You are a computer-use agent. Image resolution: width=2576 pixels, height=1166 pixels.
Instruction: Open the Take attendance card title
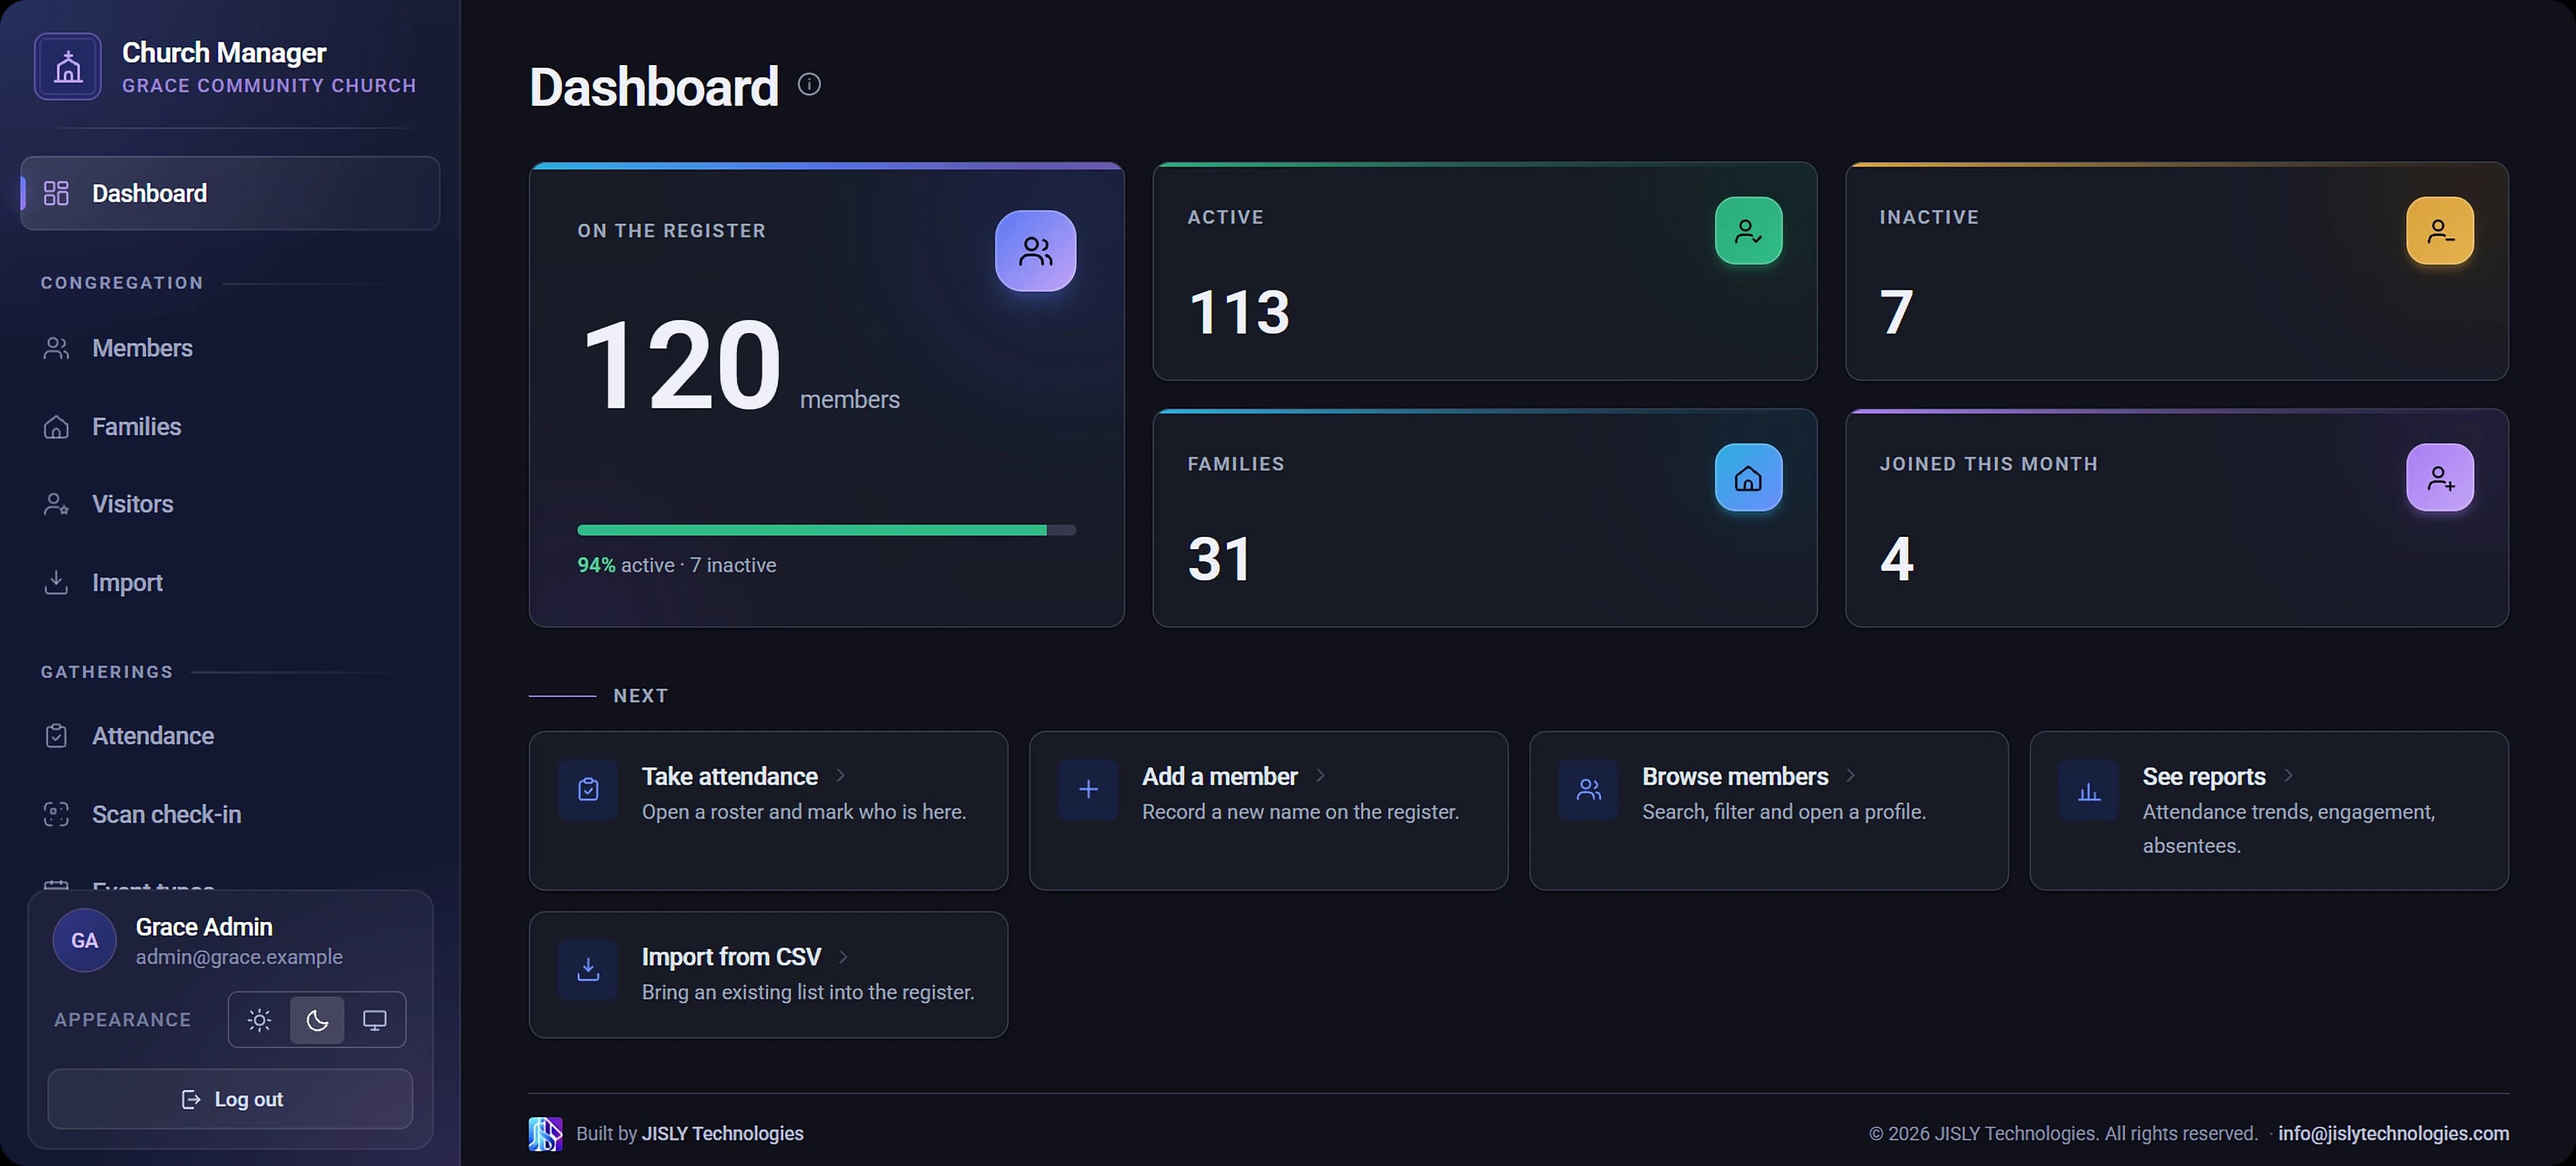pos(729,777)
